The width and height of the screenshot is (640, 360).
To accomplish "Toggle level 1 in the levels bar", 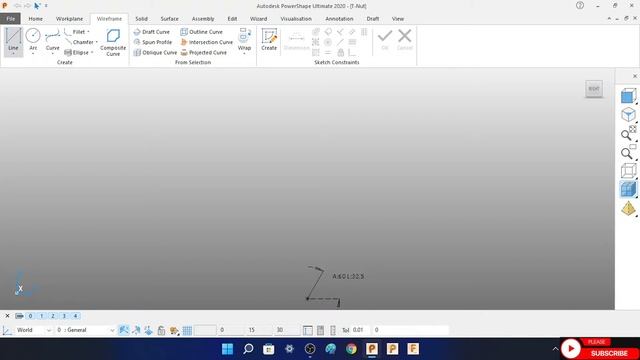I will coord(42,316).
